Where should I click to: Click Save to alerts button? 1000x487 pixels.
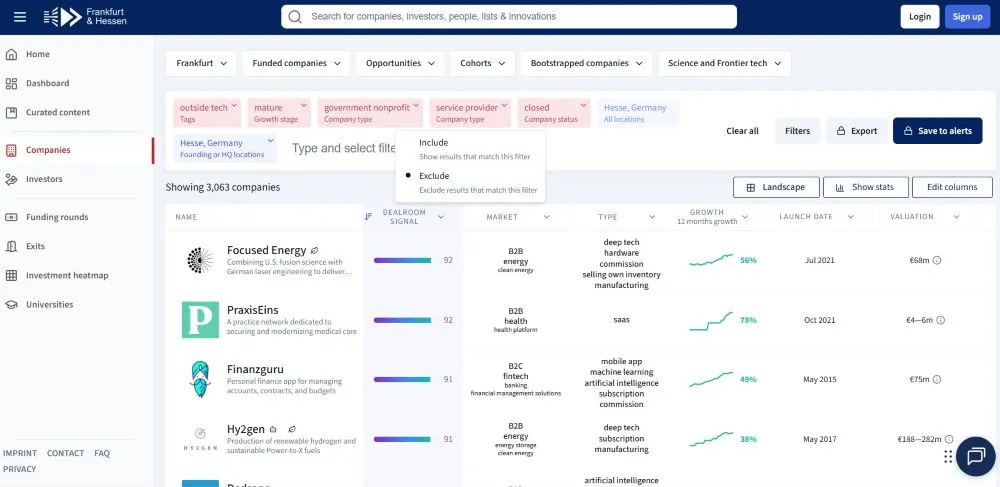(x=938, y=131)
